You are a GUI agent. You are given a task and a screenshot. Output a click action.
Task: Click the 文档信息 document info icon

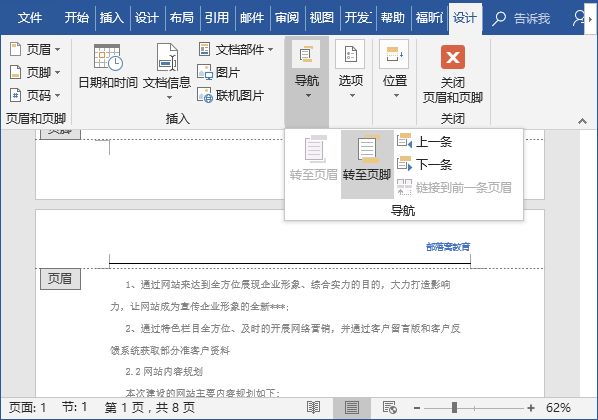point(167,57)
